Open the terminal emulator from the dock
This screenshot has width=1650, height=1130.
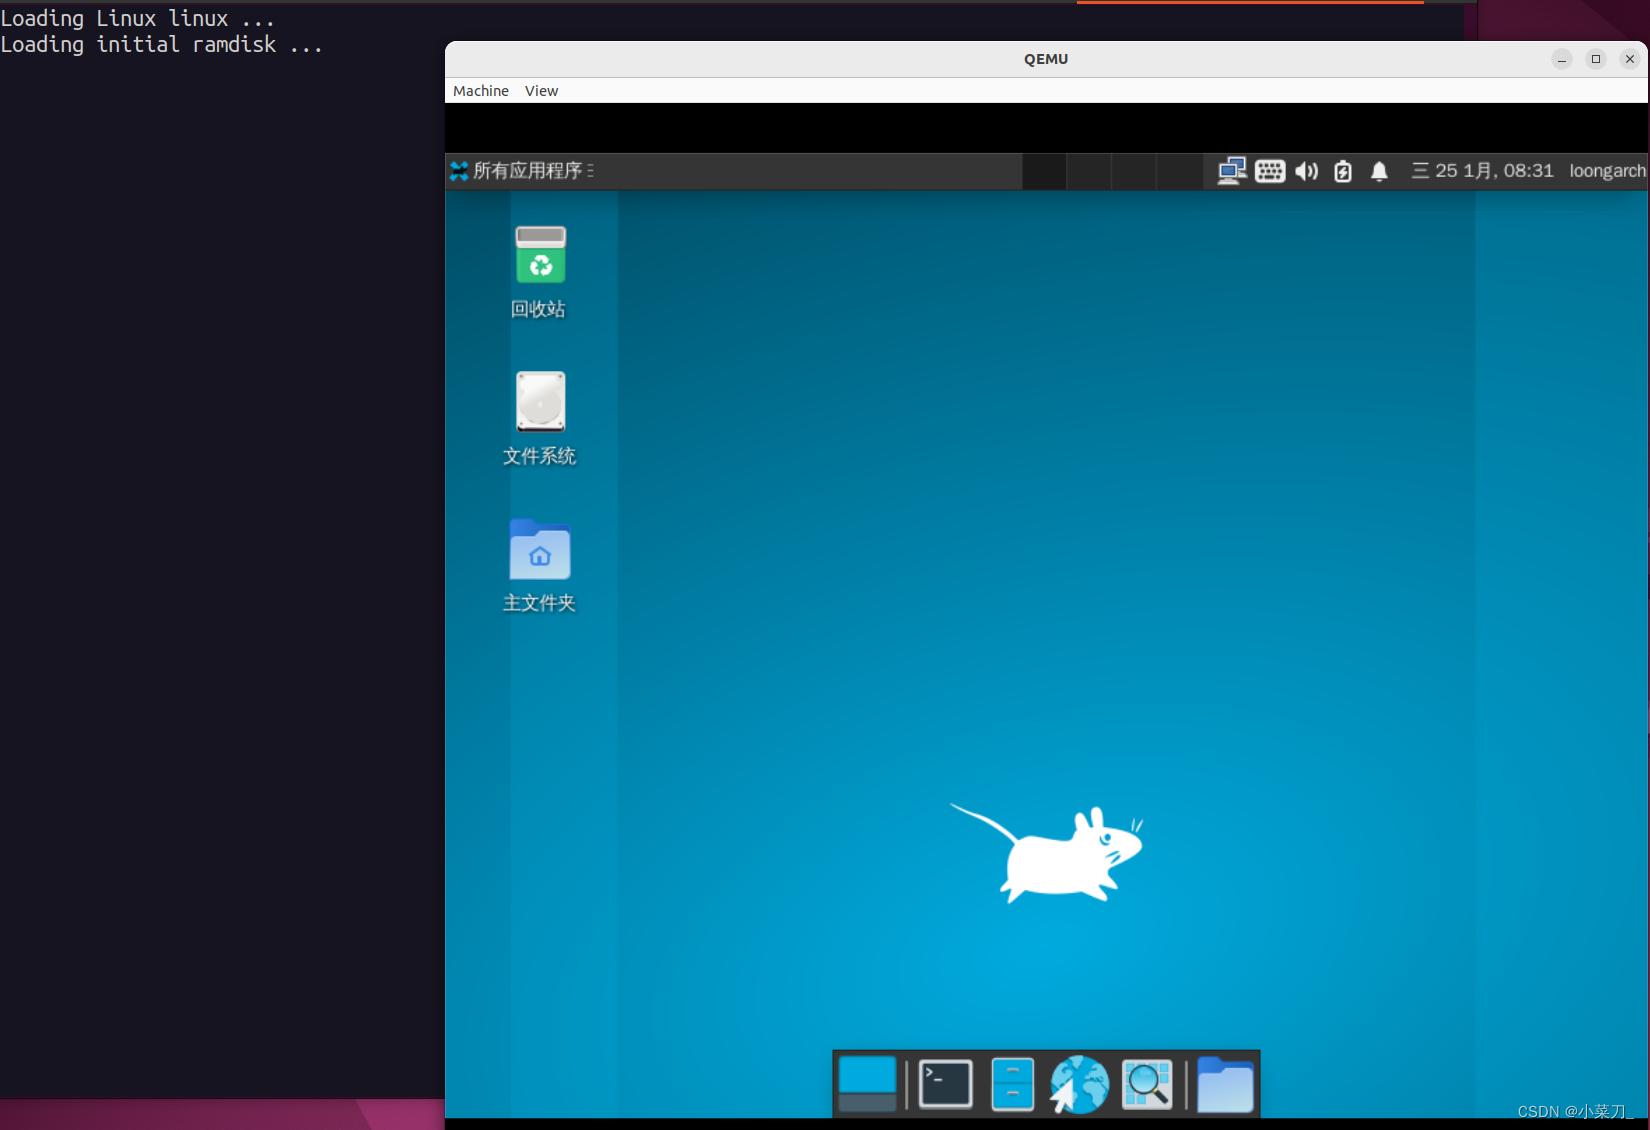coord(944,1083)
